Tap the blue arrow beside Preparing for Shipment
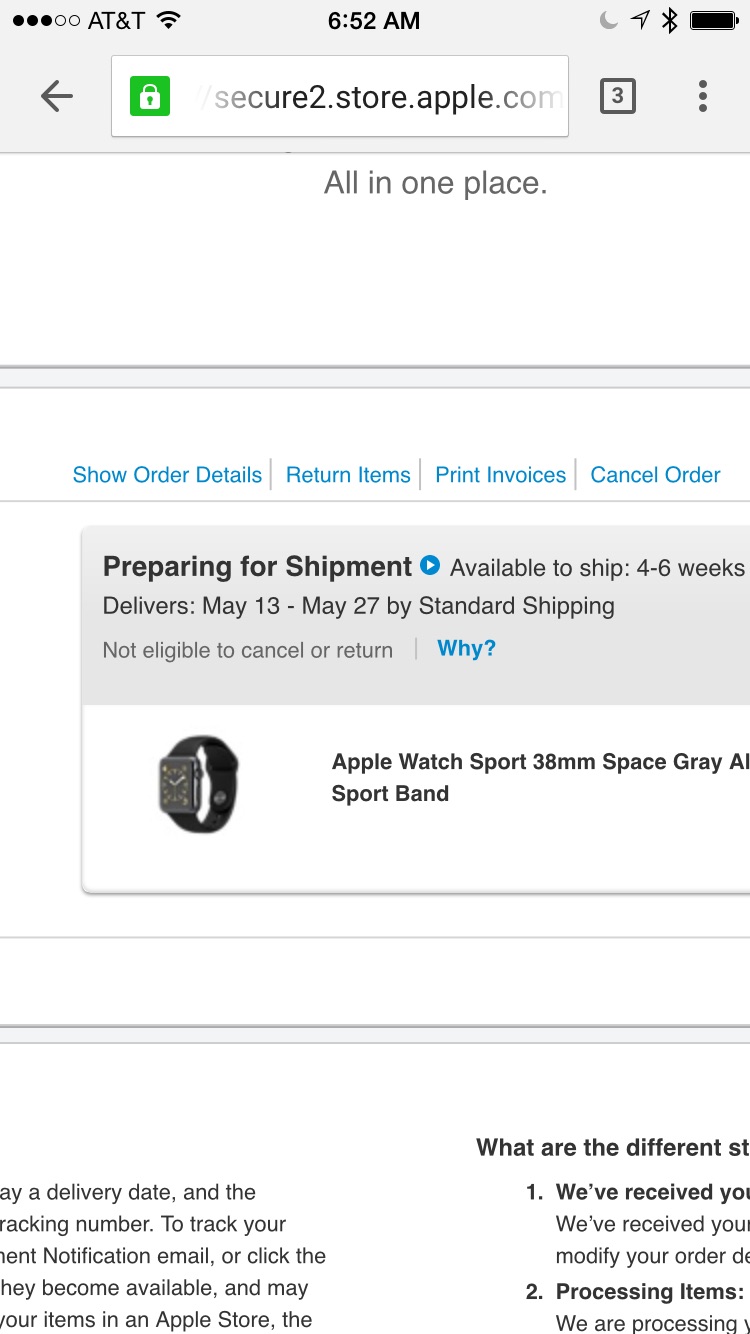Image resolution: width=750 pixels, height=1334 pixels. [430, 565]
